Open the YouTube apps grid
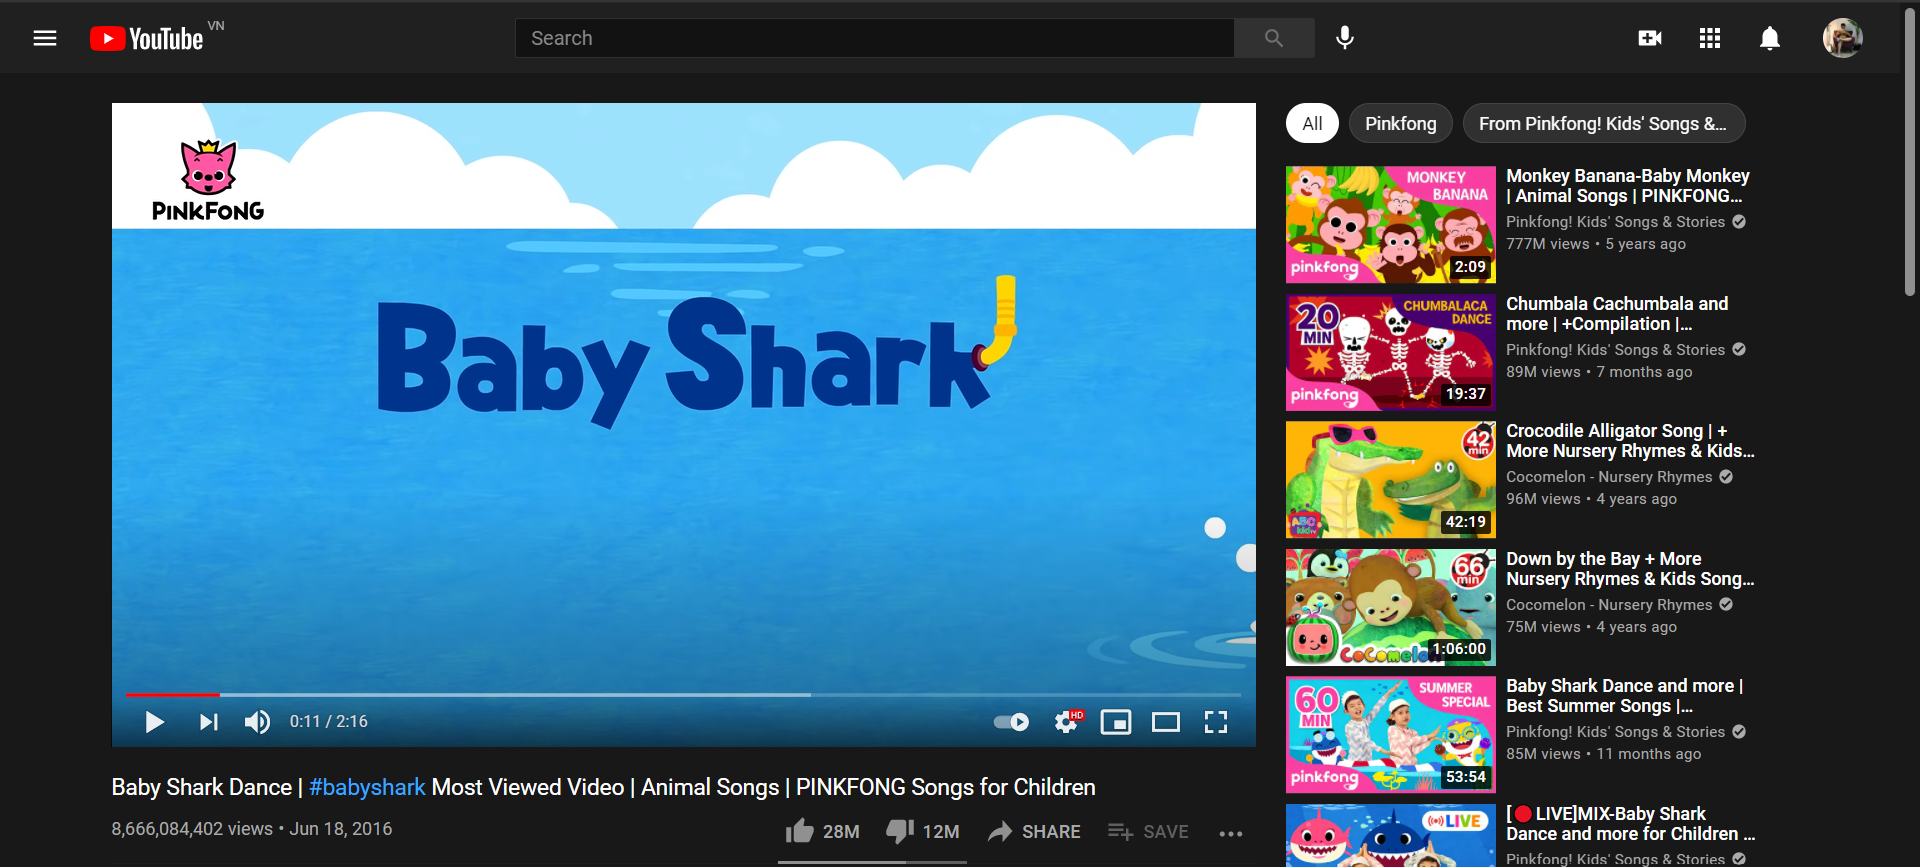 (1710, 38)
